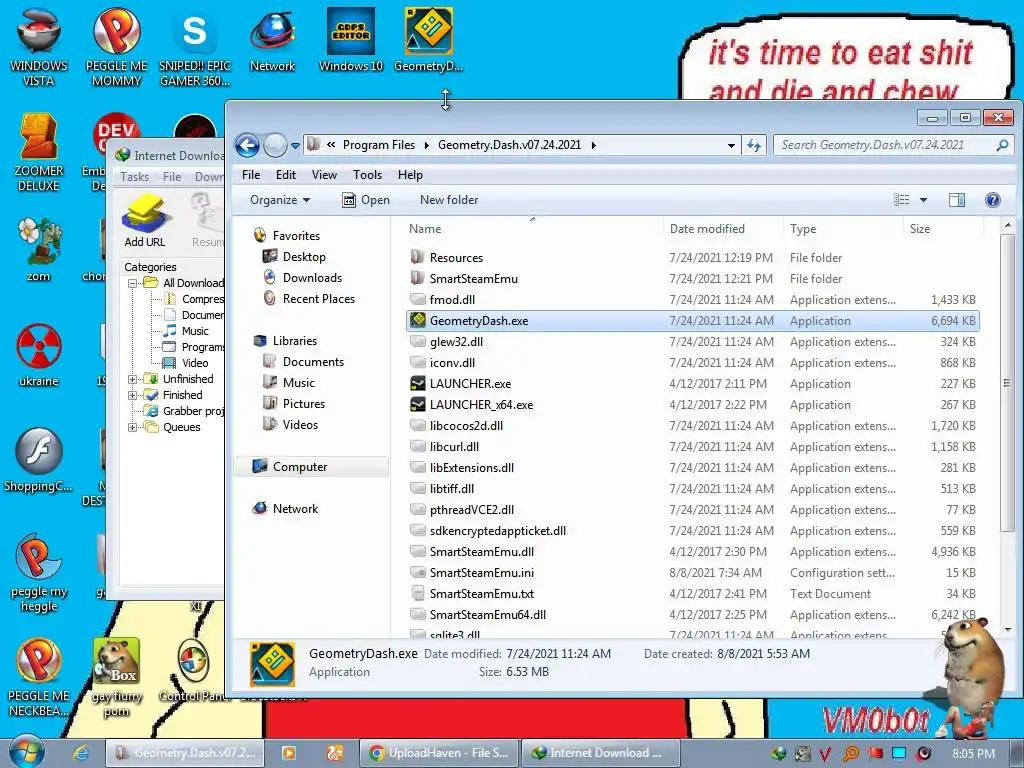Screen dimensions: 1024x768
Task: Click the file list vertical scrollbar
Action: 1007,383
